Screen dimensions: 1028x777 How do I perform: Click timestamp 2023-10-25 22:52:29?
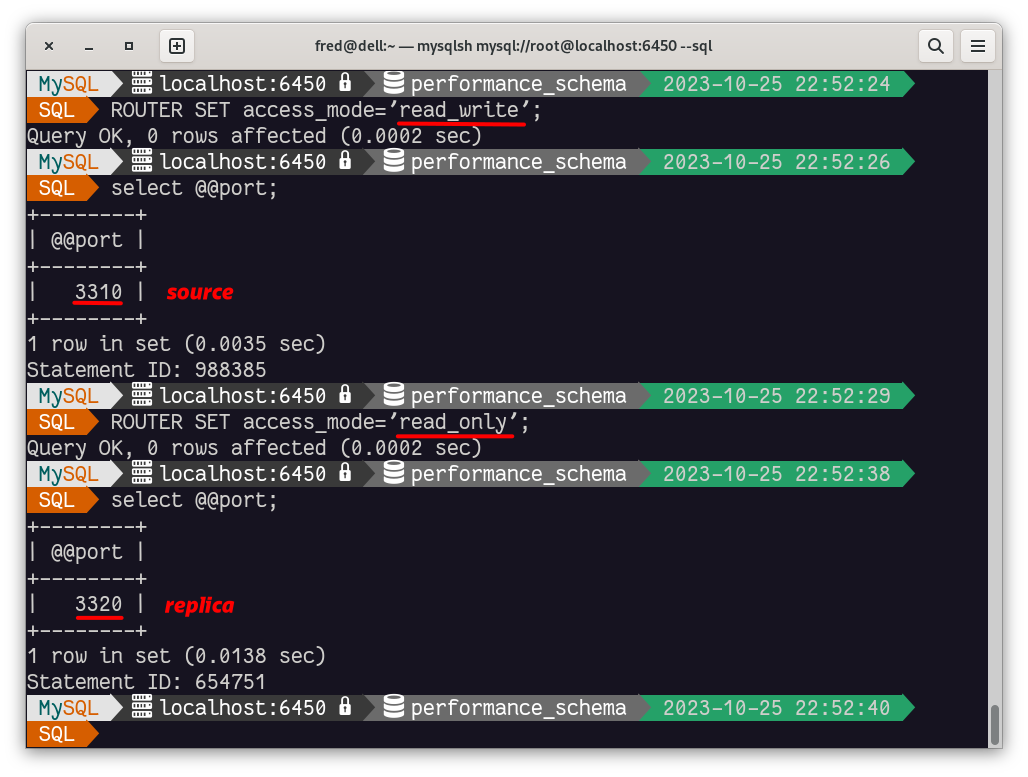776,396
